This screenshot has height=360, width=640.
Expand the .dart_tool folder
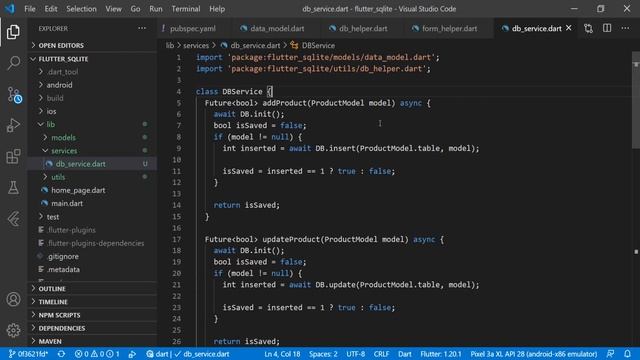62,72
